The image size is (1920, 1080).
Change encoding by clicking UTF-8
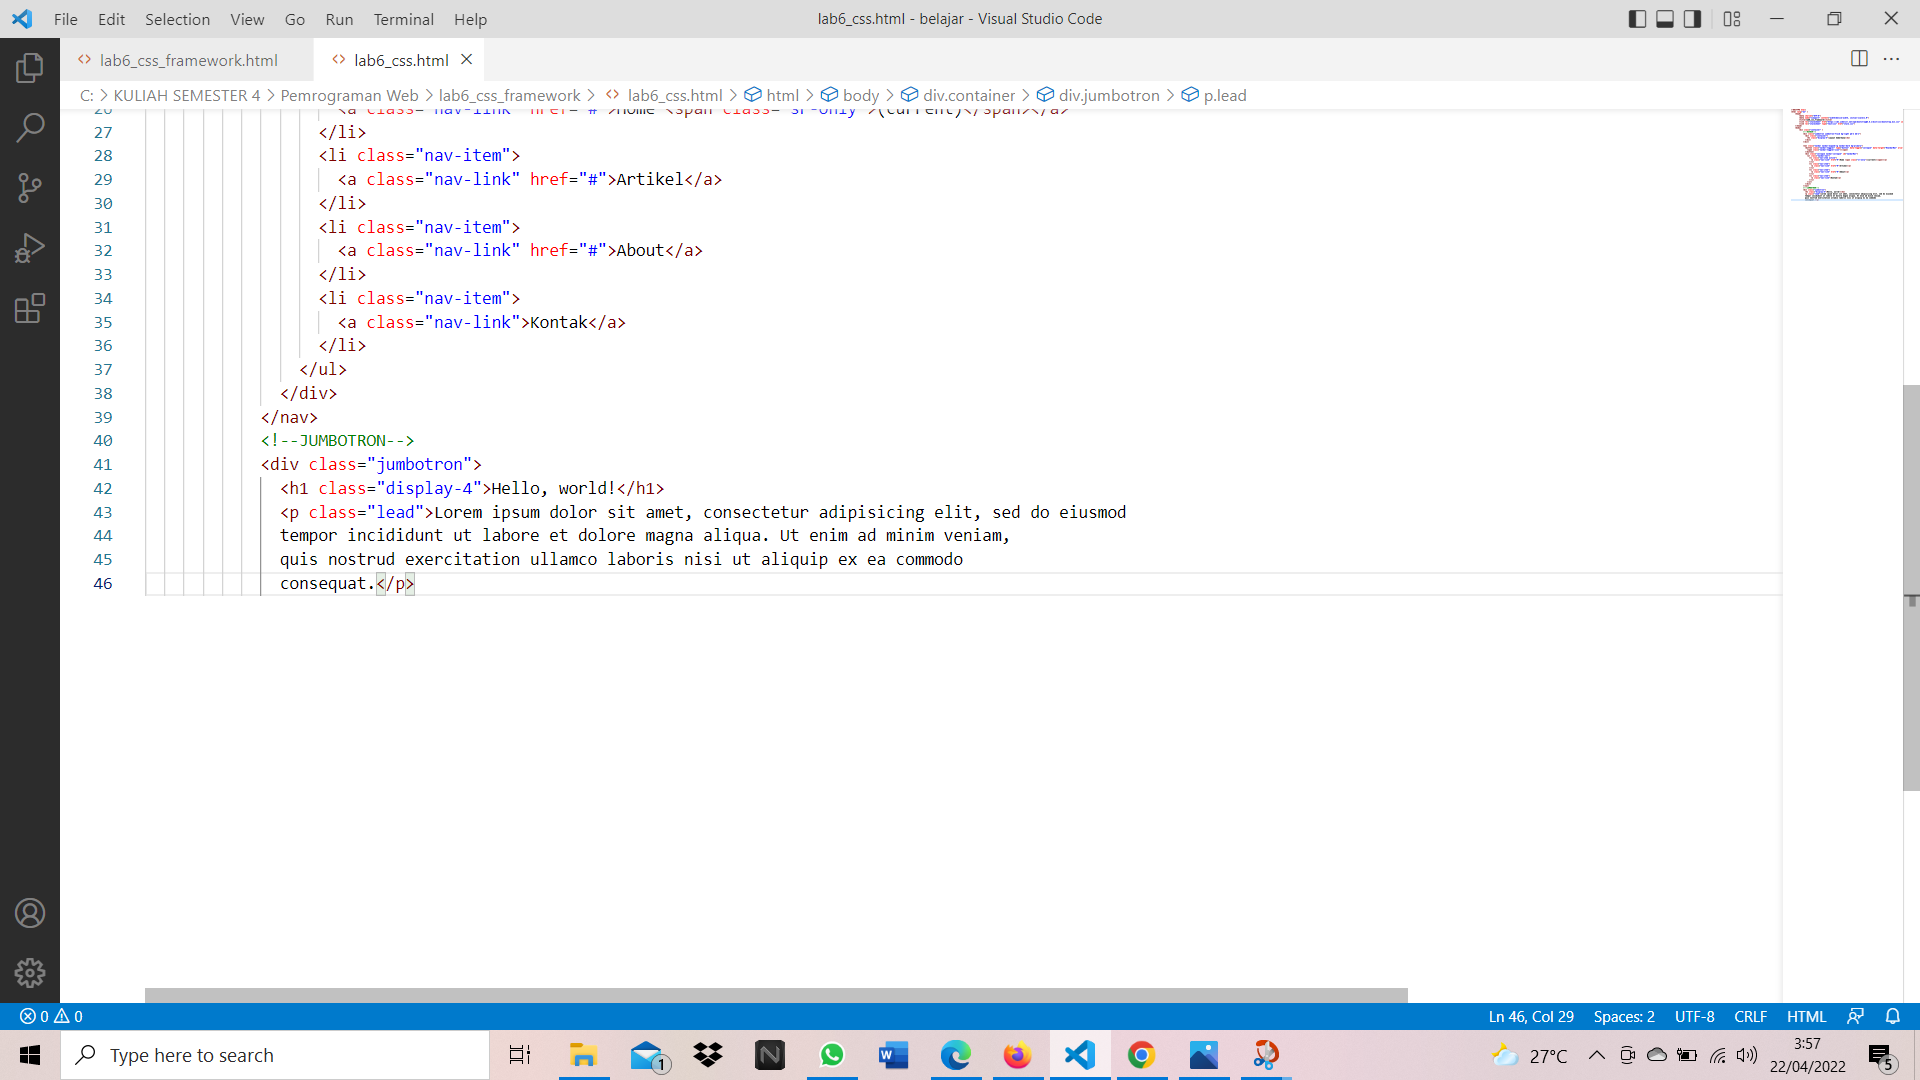(x=1694, y=1016)
